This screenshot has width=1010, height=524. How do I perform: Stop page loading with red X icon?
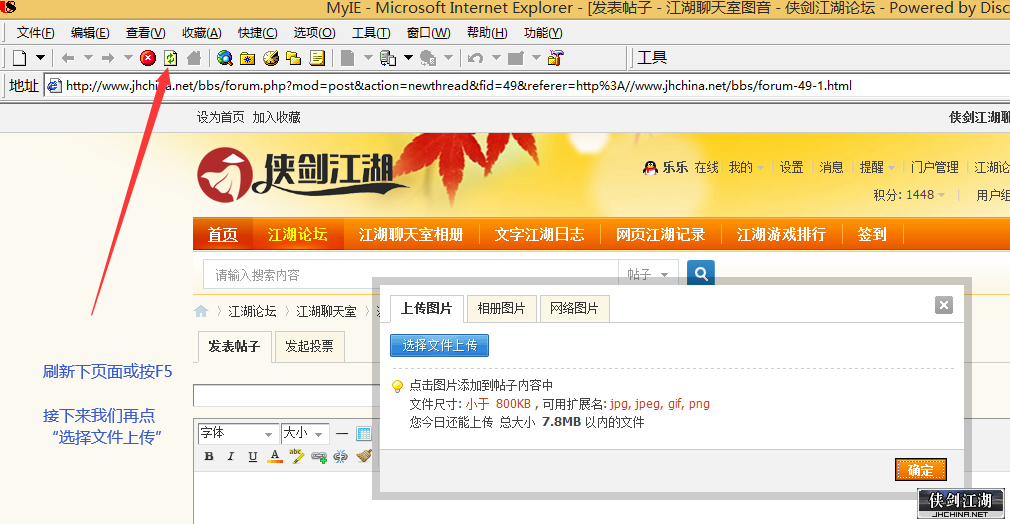click(148, 58)
